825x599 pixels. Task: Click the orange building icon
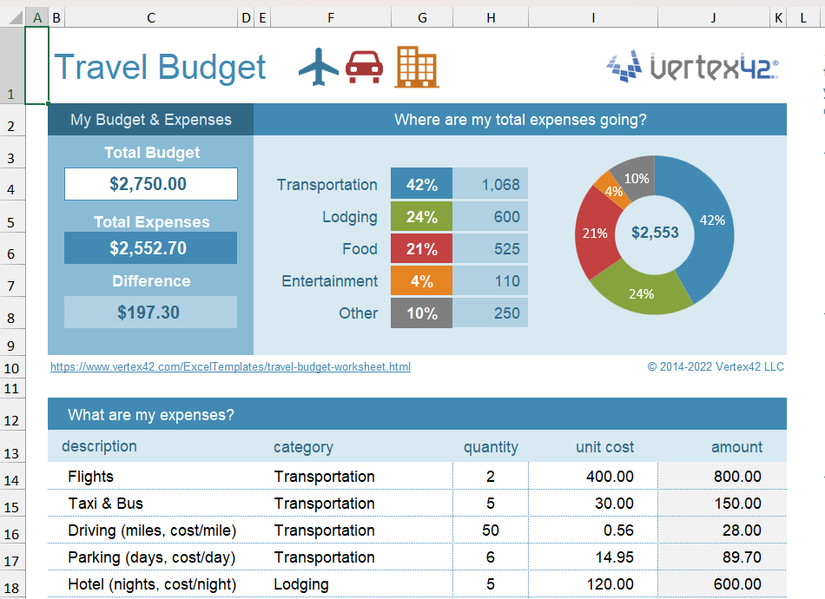click(416, 67)
